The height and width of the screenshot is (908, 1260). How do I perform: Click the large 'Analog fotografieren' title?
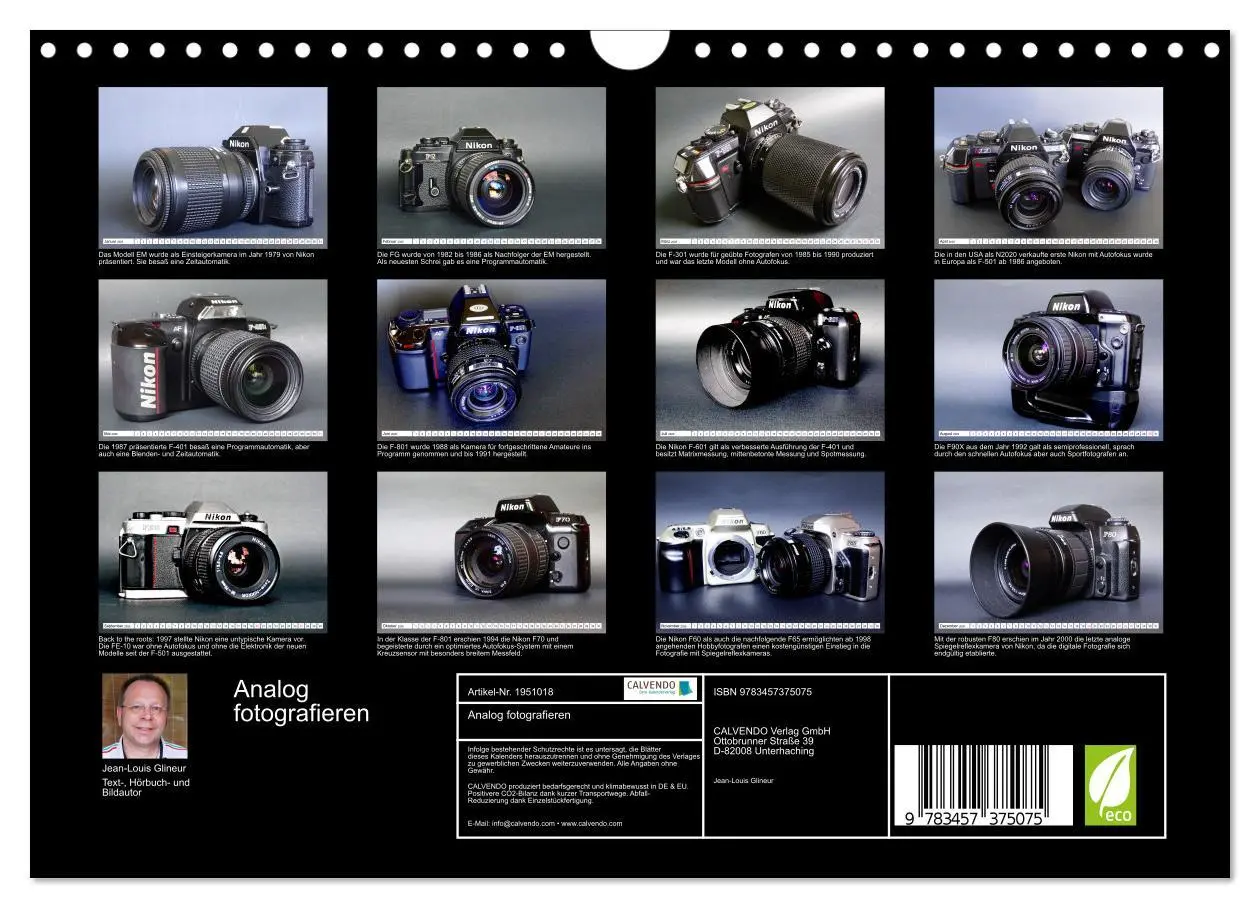coord(301,701)
